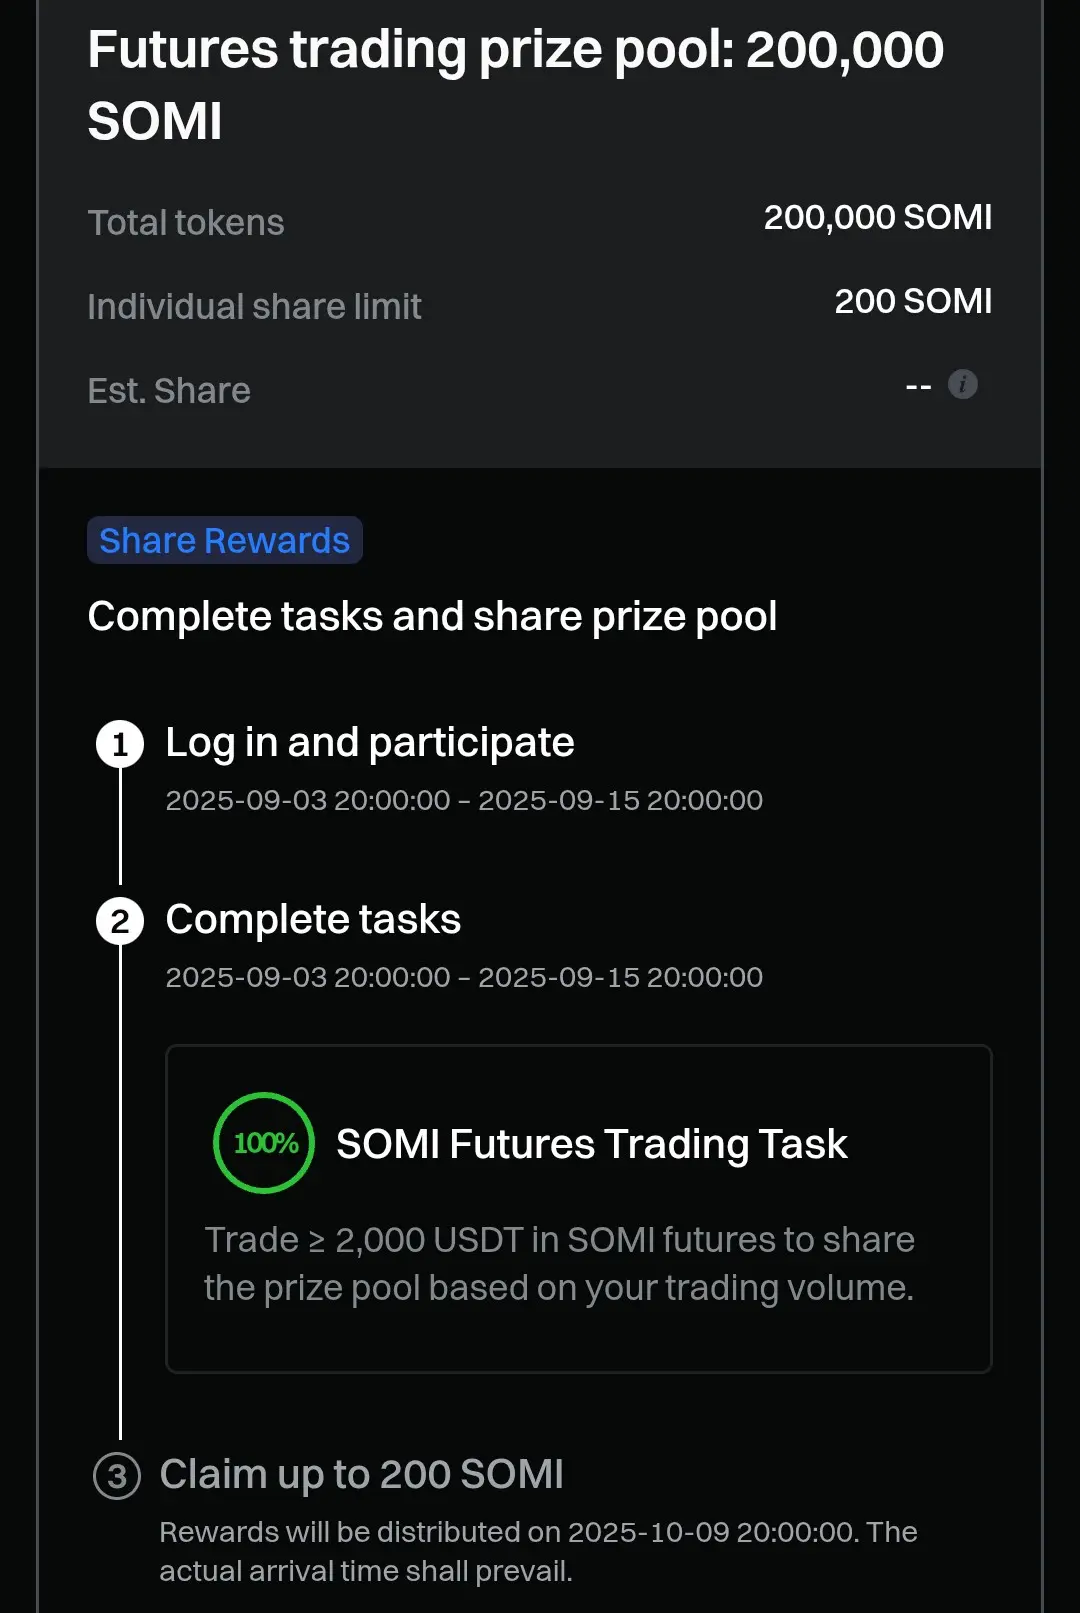Tap the 200 SOMI share limit value
This screenshot has height=1613, width=1080.
coord(914,301)
